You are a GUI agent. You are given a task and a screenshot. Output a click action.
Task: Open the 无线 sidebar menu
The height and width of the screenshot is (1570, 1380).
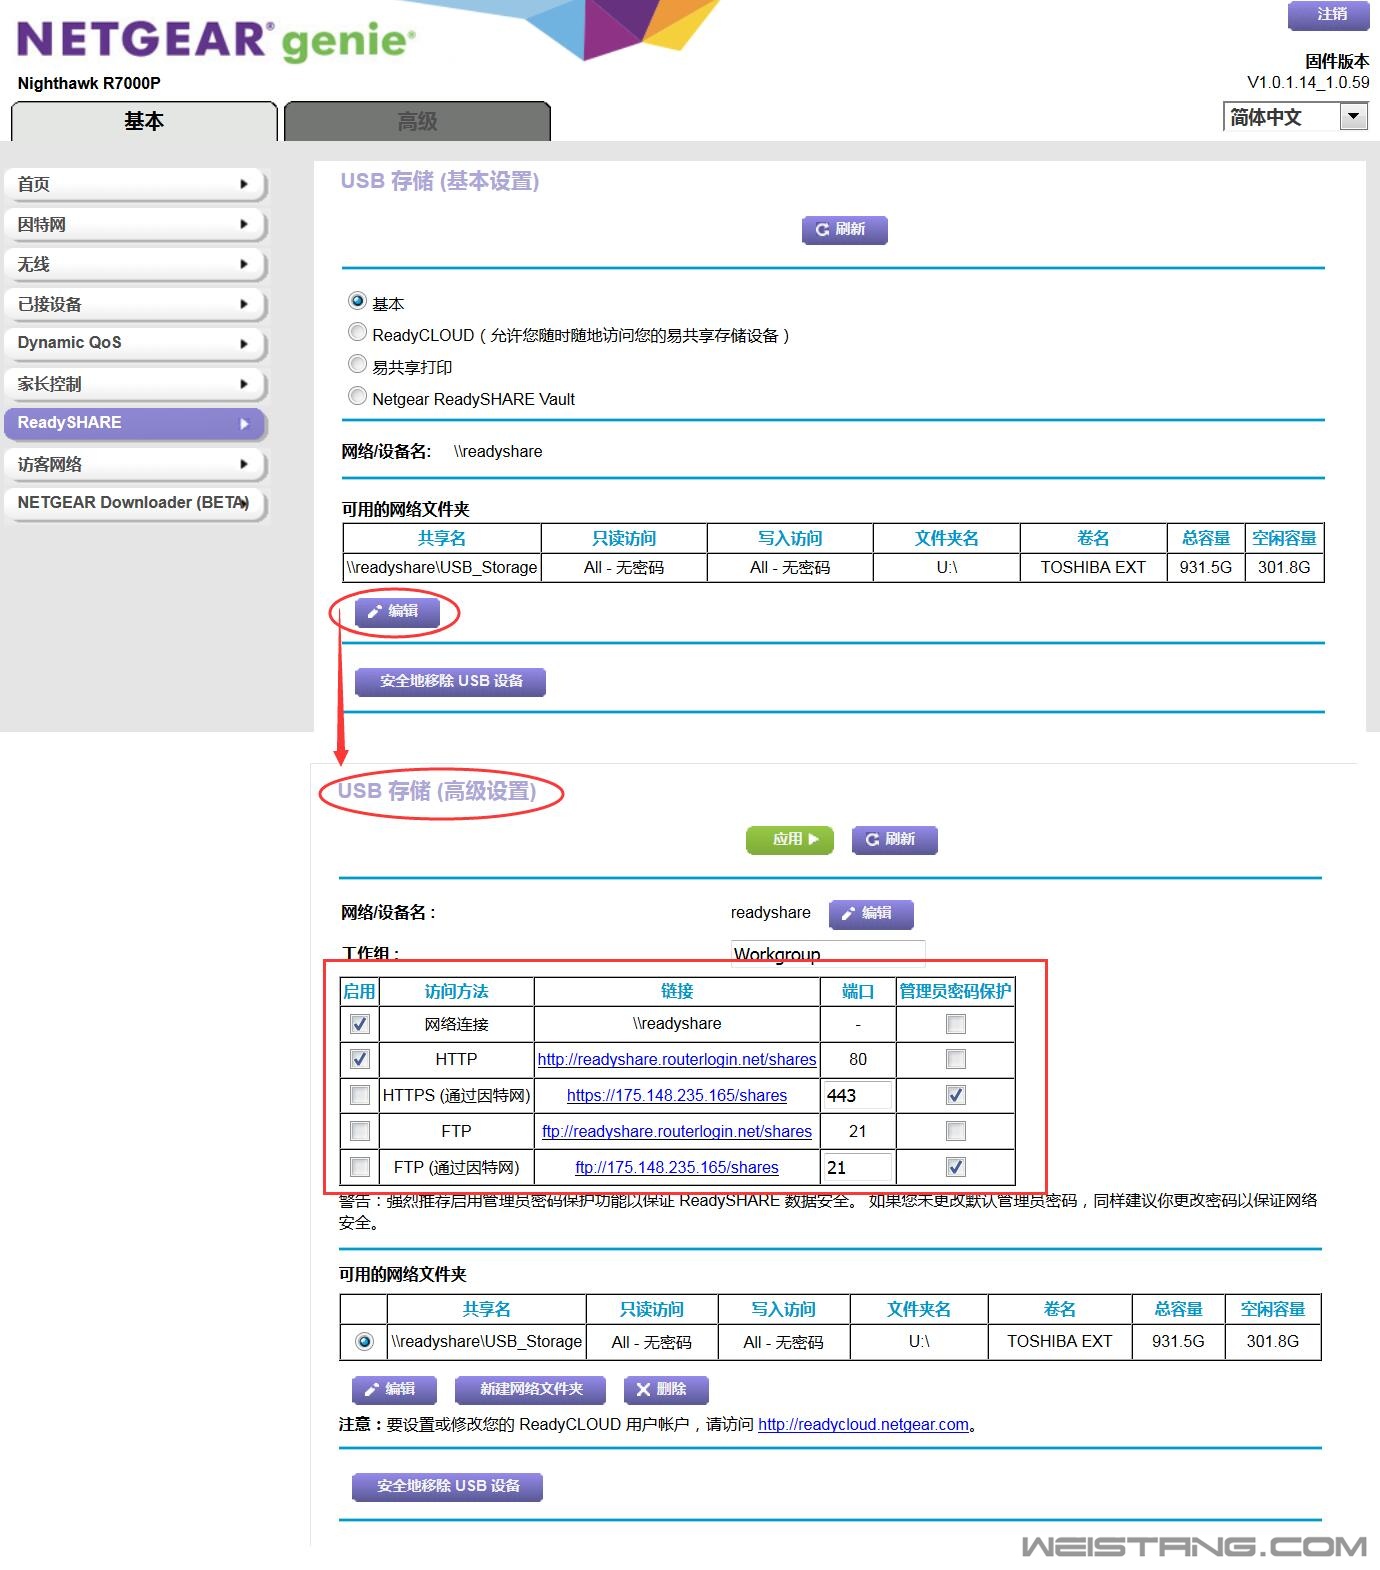[x=134, y=264]
